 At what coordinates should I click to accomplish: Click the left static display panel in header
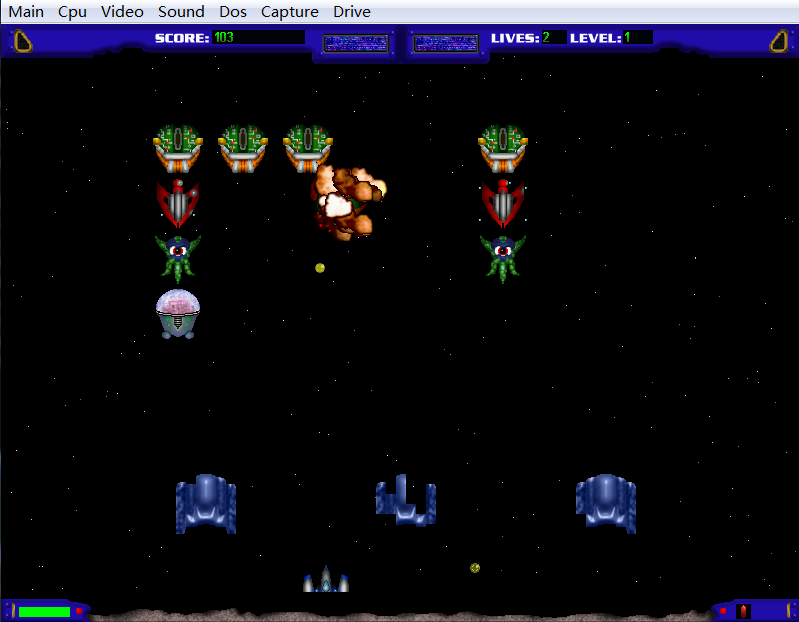[x=356, y=43]
